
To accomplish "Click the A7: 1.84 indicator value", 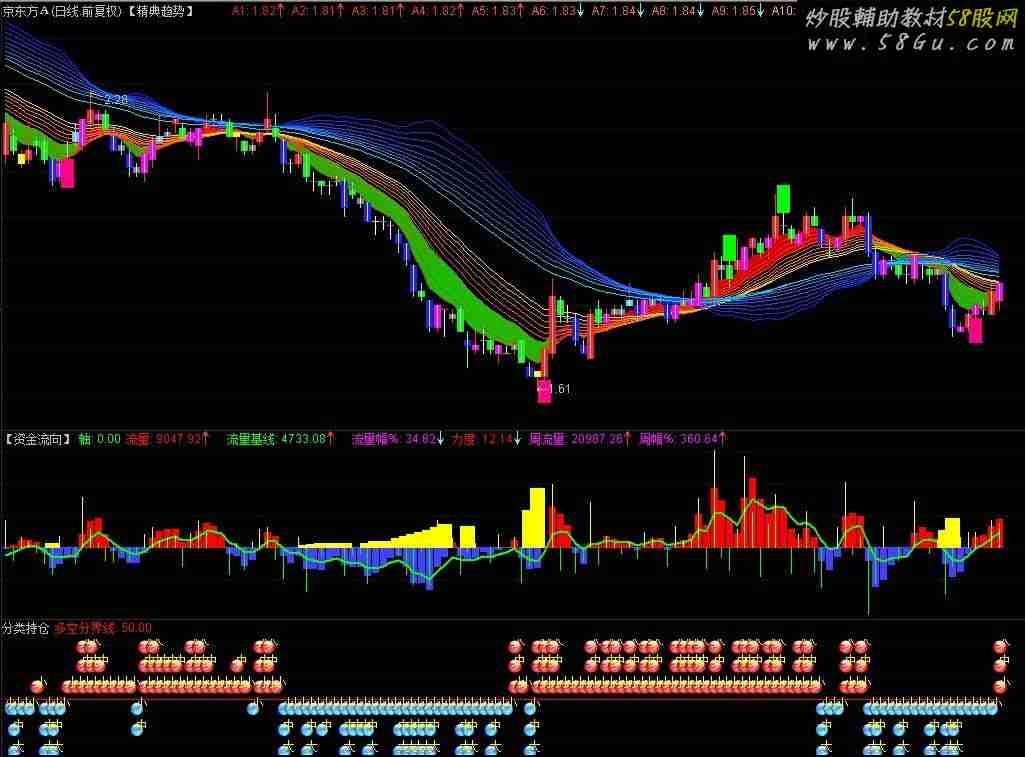I will (618, 11).
